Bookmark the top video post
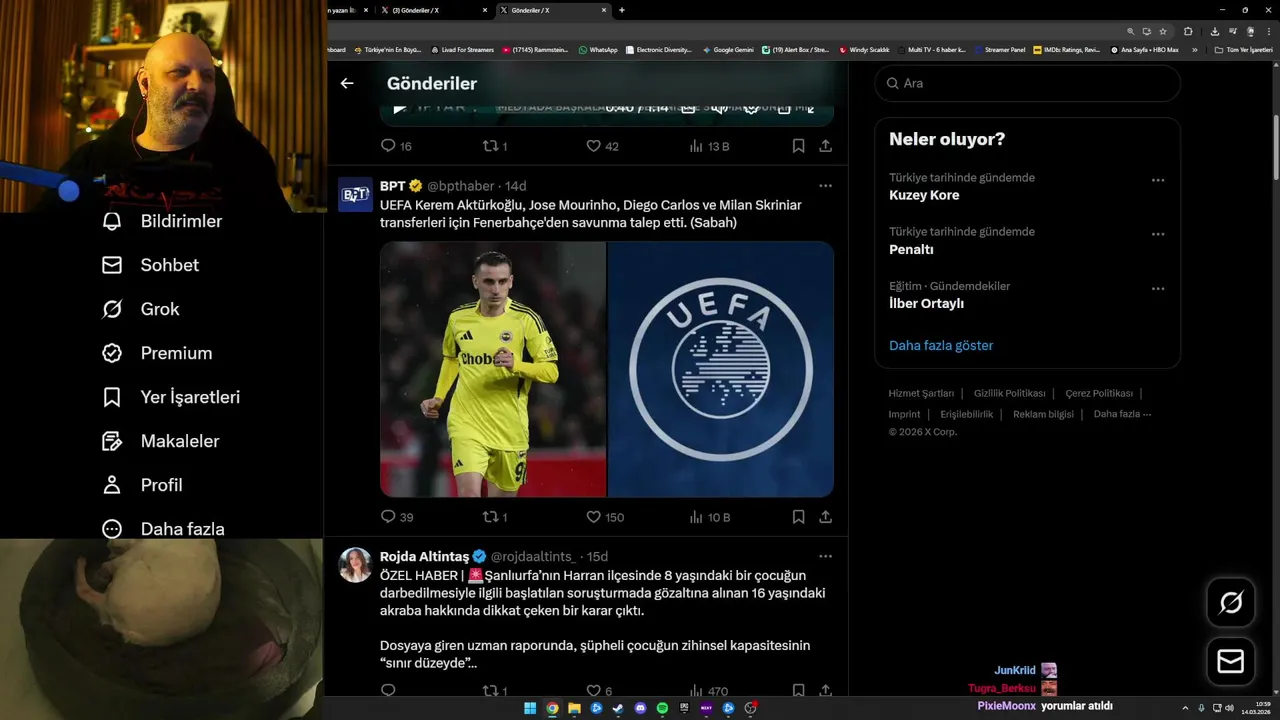The height and width of the screenshot is (720, 1280). click(798, 146)
